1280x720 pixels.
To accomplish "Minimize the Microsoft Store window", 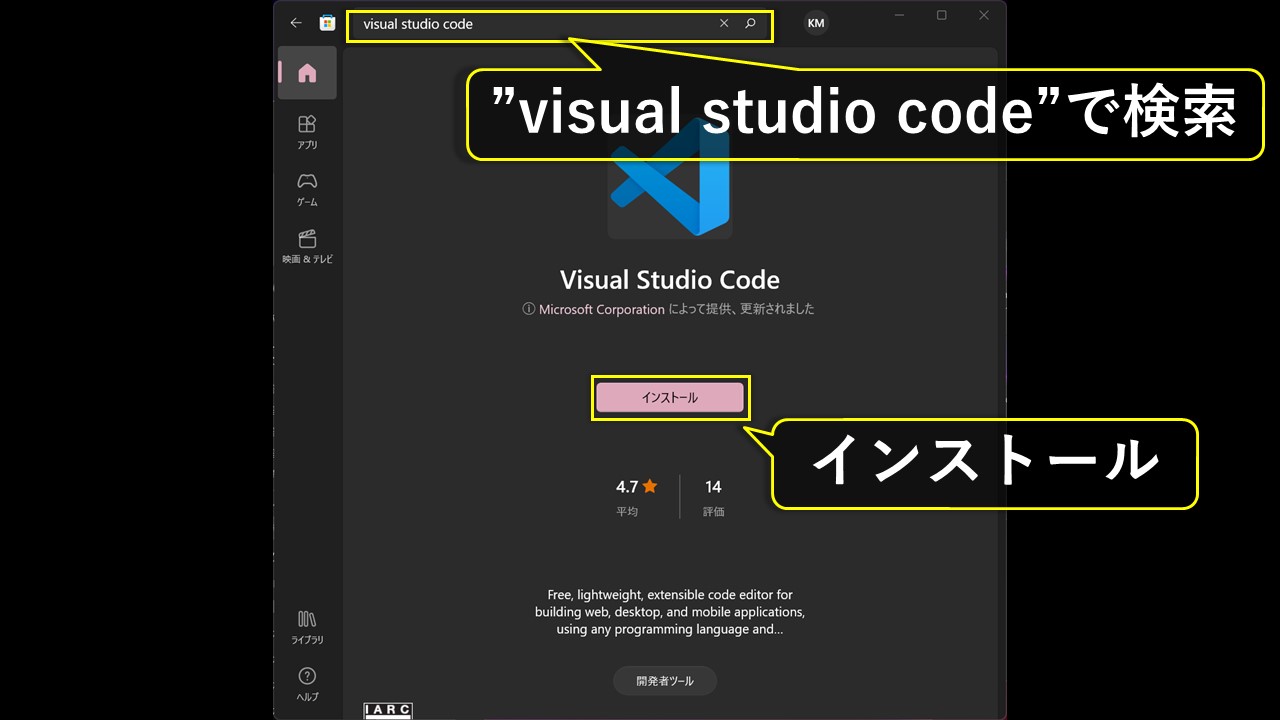I will coord(899,15).
